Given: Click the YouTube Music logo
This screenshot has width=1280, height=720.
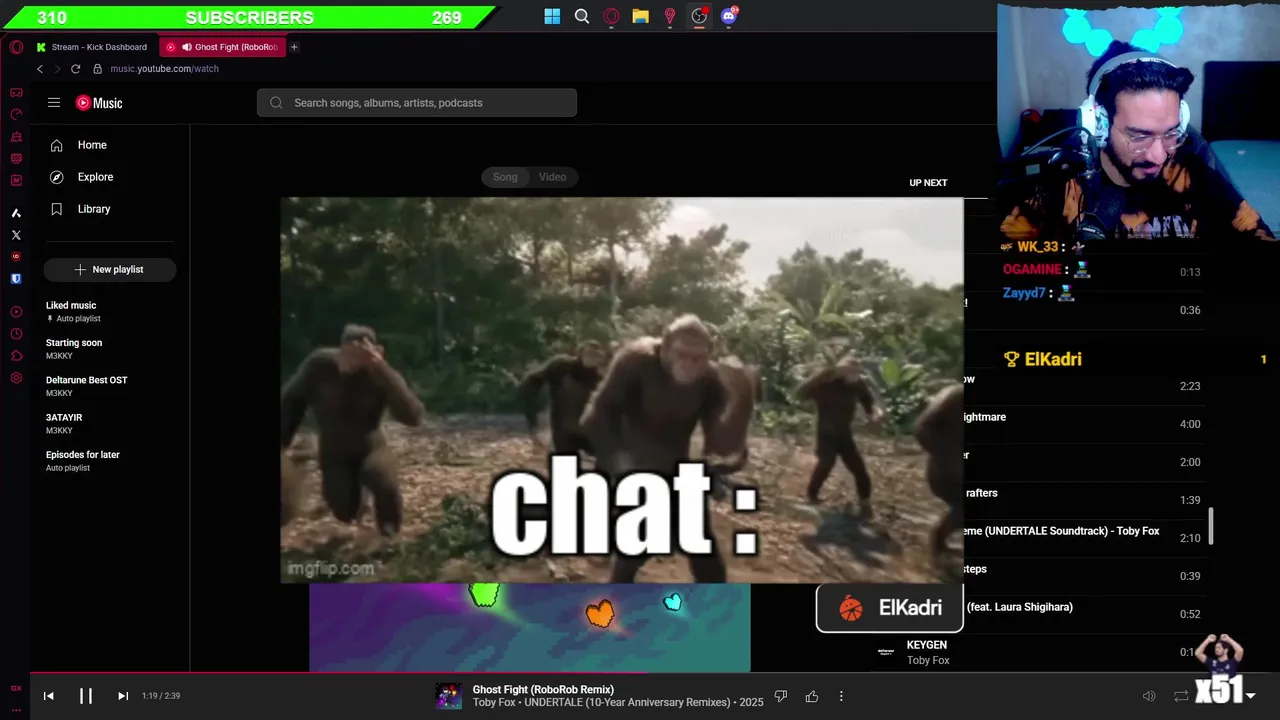Looking at the screenshot, I should [x=99, y=103].
